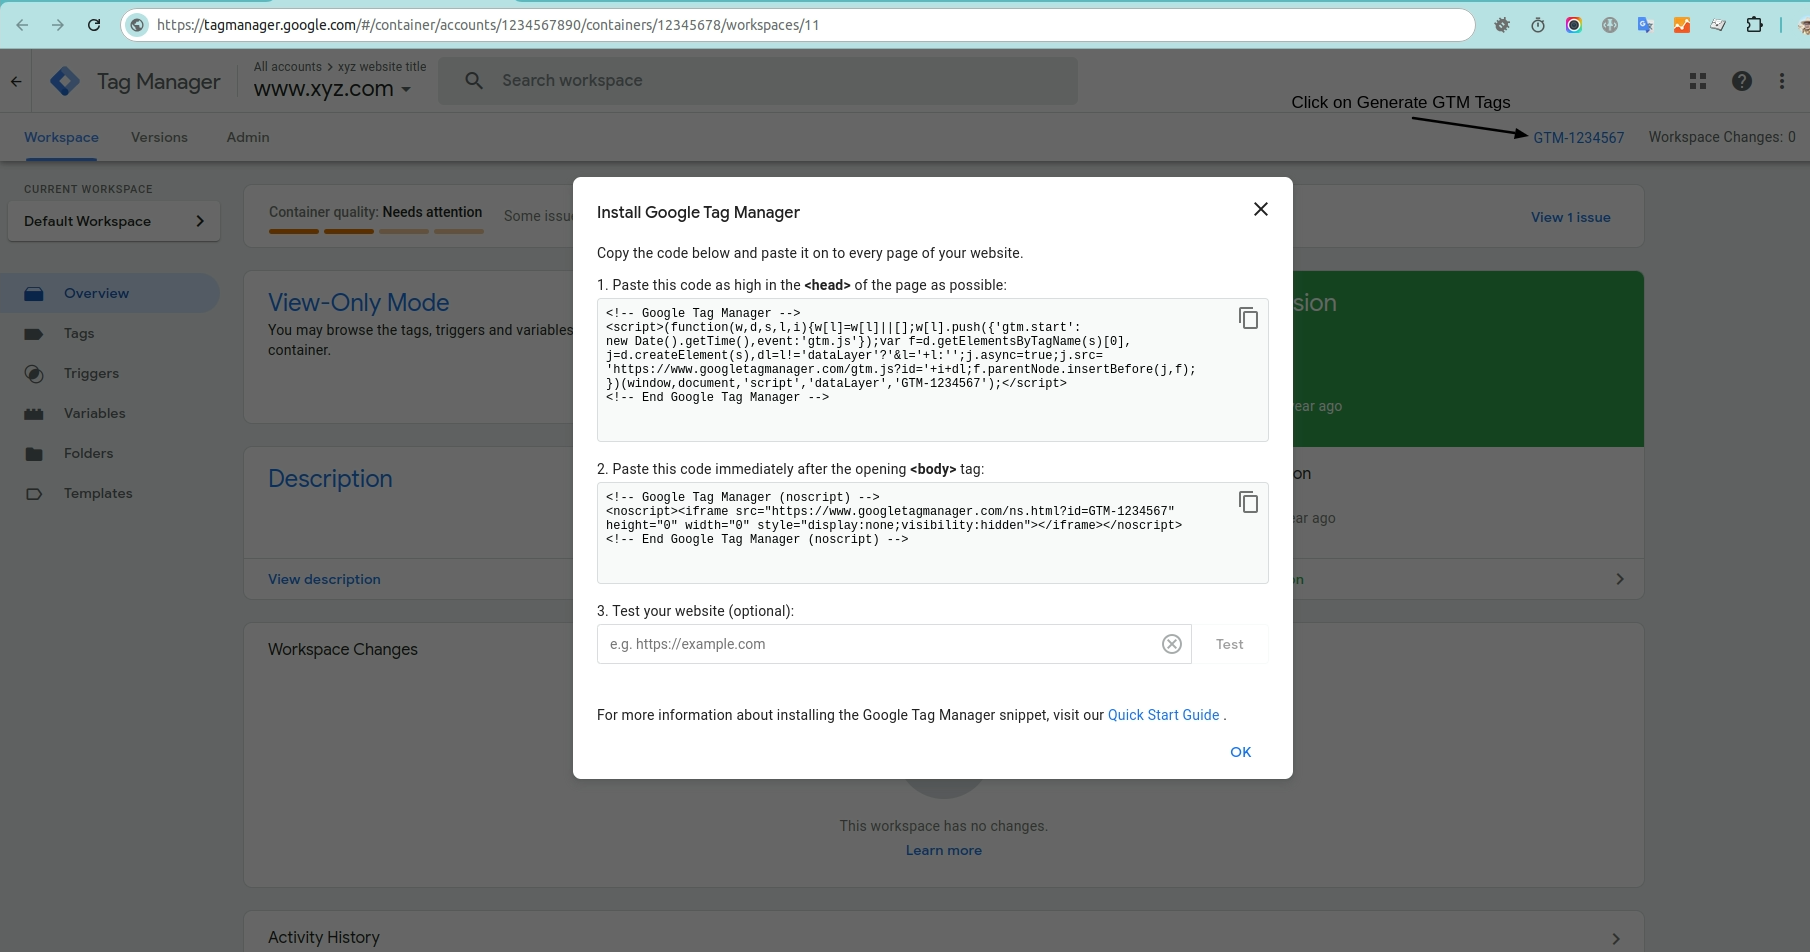This screenshot has width=1810, height=952.
Task: Open the Quick Start Guide link
Action: point(1163,715)
